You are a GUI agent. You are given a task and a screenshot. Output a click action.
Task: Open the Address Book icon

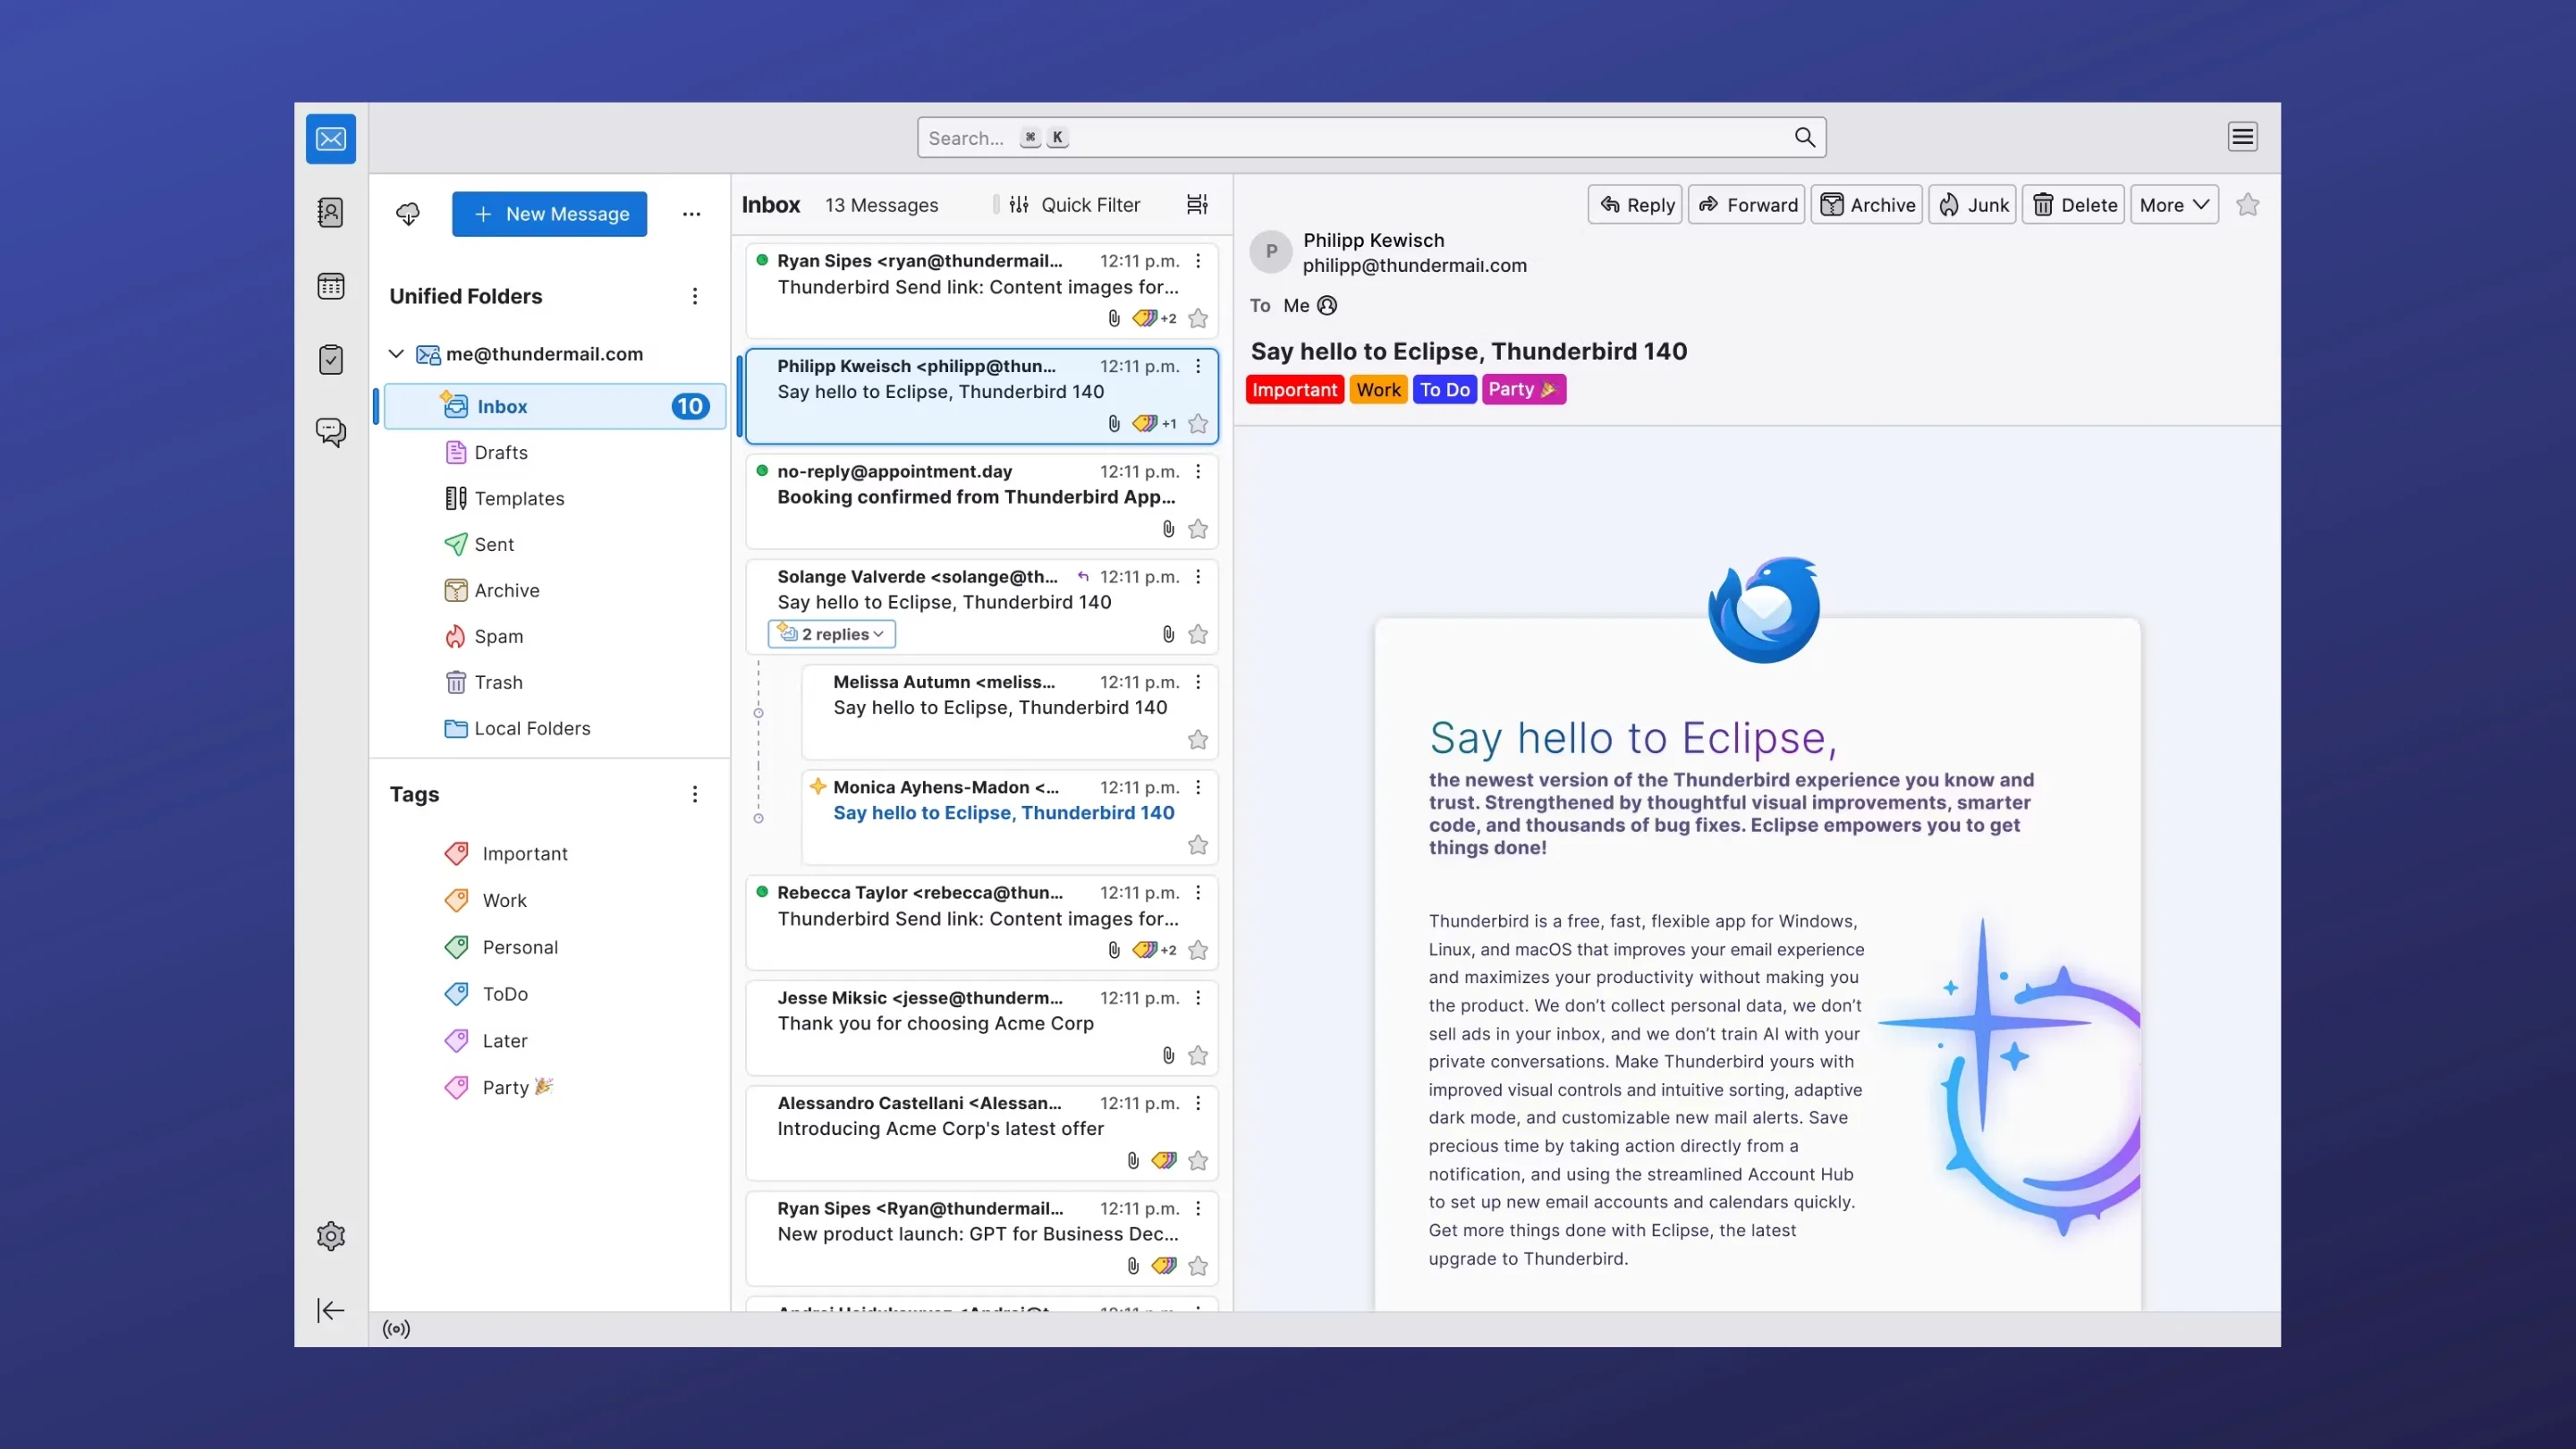coord(331,212)
